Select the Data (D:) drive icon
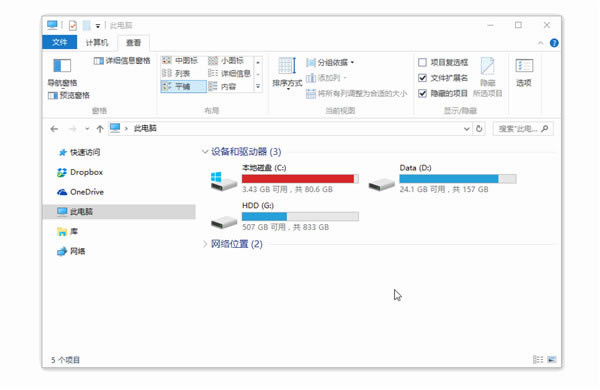This screenshot has width=600, height=390. 382,185
